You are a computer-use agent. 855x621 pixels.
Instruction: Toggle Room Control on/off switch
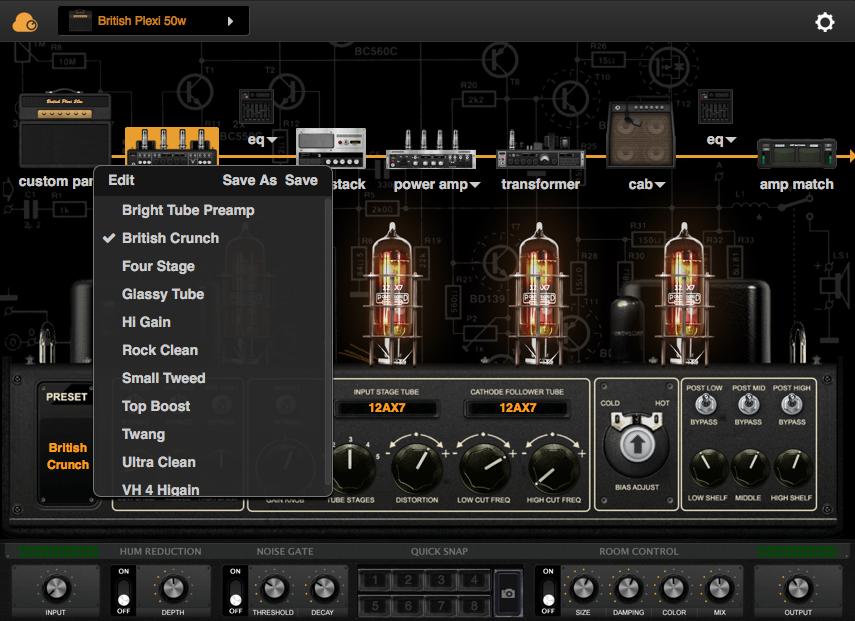coord(548,592)
